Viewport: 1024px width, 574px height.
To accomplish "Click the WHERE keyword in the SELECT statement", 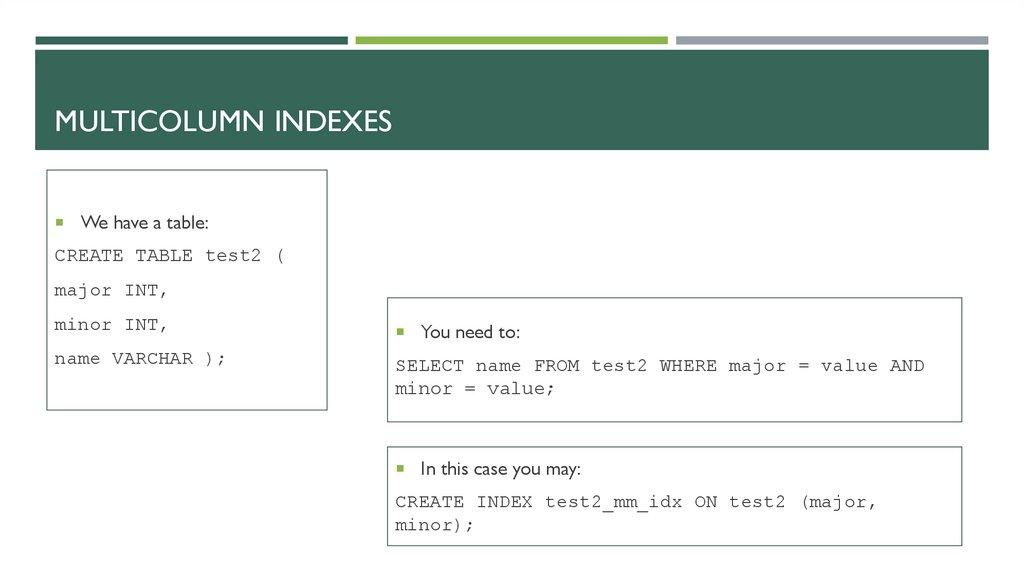I will [688, 366].
